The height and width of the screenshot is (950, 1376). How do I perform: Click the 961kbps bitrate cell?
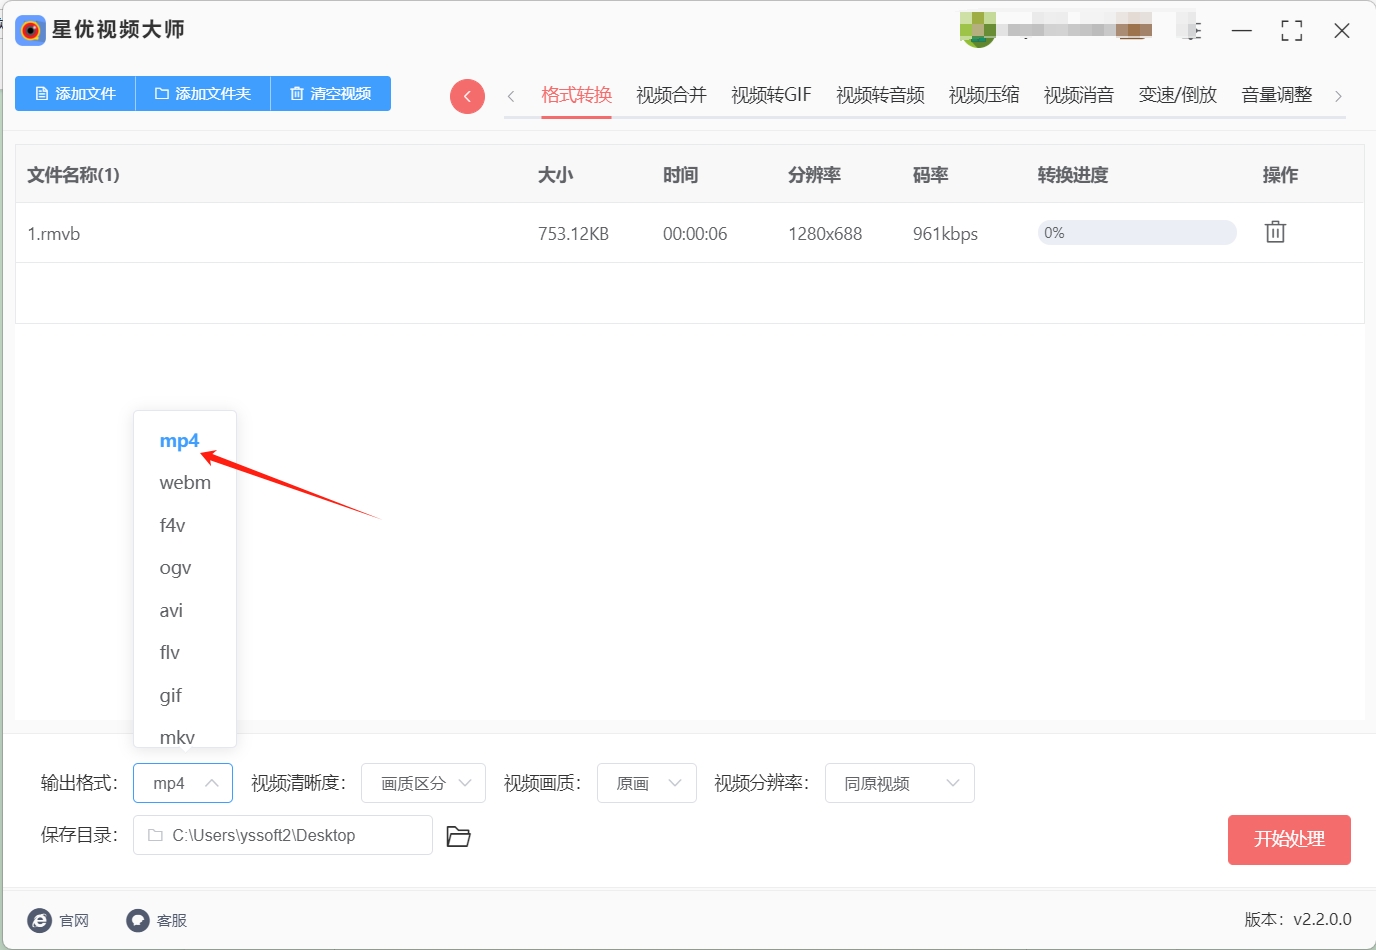pyautogui.click(x=945, y=234)
